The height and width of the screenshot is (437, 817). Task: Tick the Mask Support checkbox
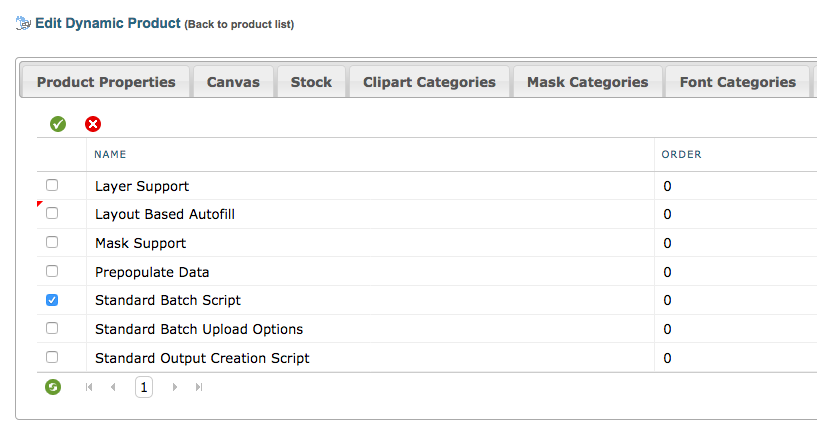52,243
